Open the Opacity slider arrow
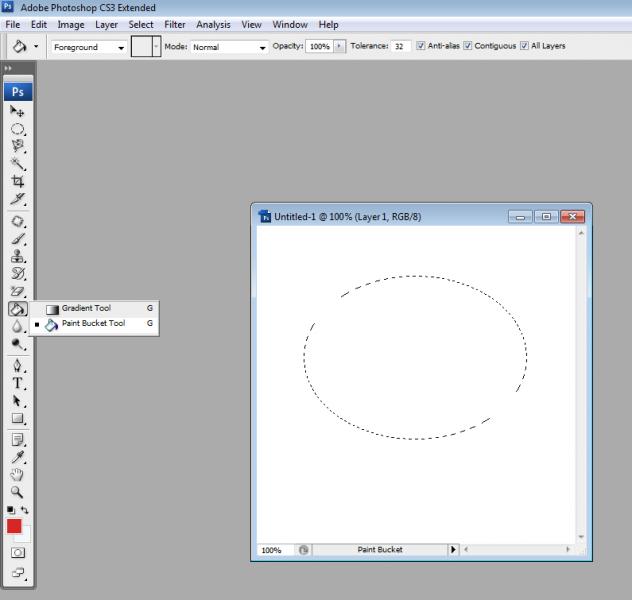The image size is (632, 600). point(340,46)
